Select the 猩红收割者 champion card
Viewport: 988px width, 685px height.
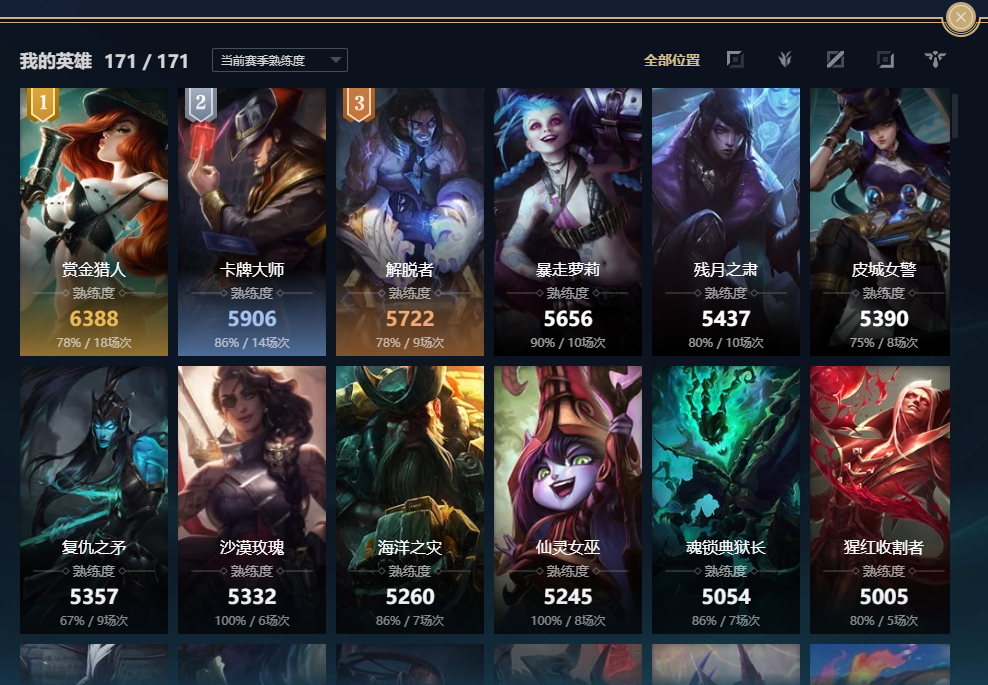[880, 500]
